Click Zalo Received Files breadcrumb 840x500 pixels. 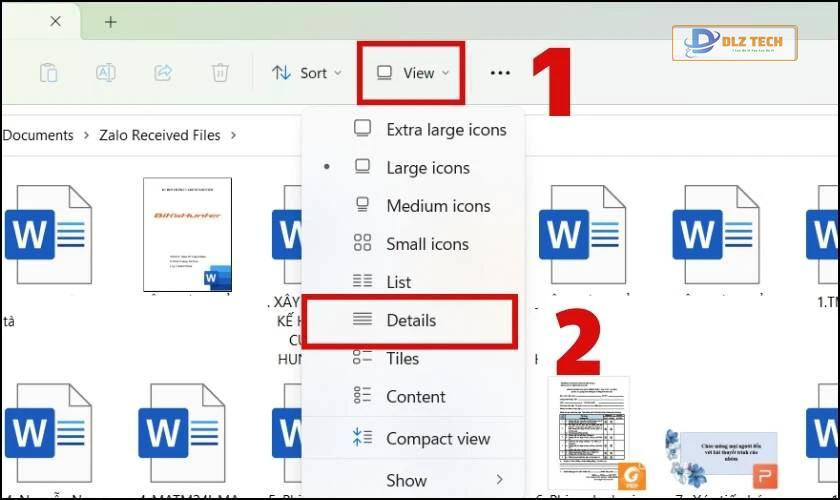(x=160, y=135)
